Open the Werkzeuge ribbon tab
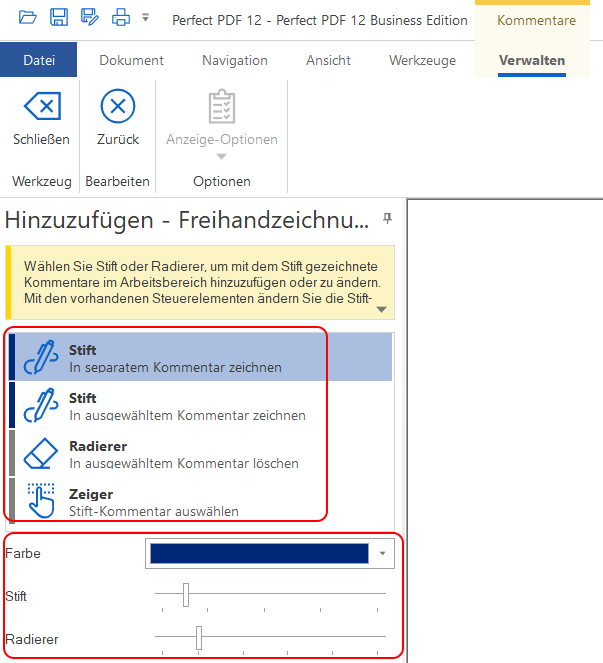Screen dimensions: 603x663 coord(422,60)
